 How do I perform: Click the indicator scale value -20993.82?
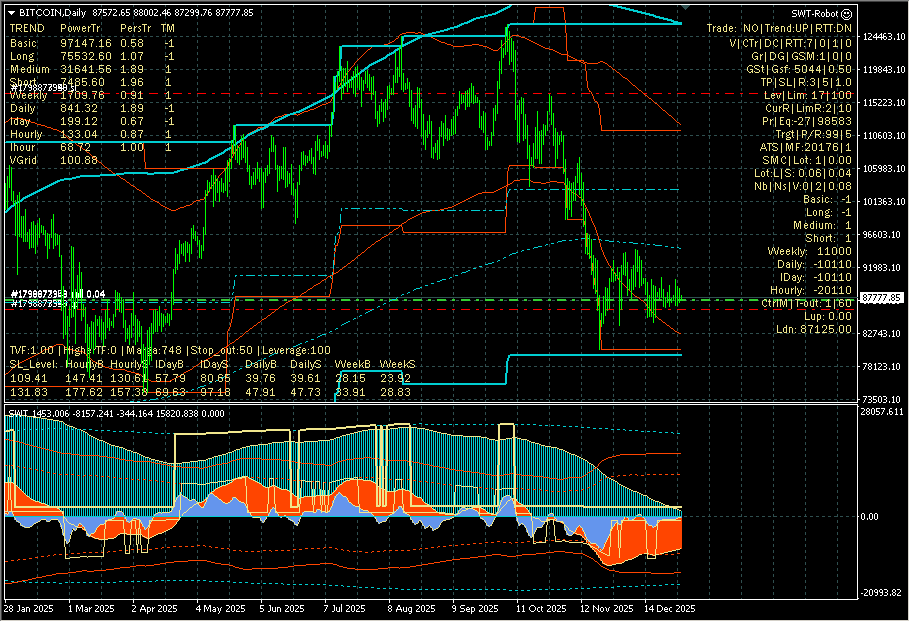coord(882,592)
